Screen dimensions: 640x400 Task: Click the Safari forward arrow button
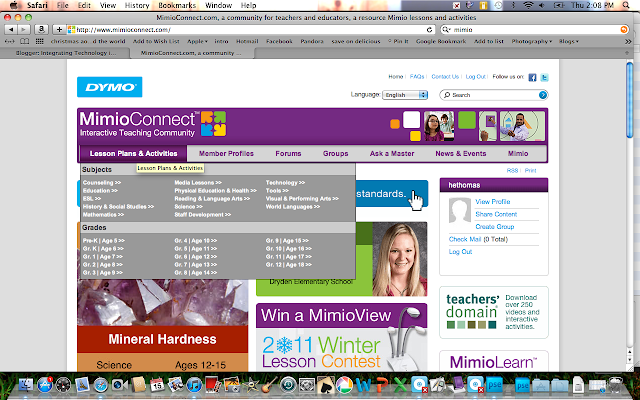pyautogui.click(x=24, y=29)
